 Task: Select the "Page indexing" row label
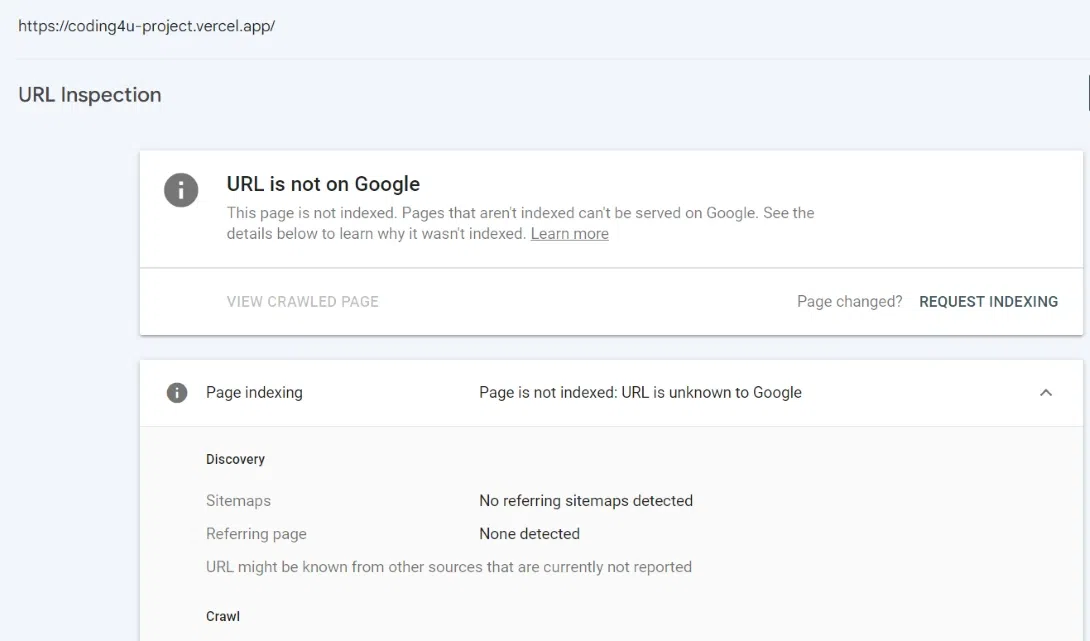(x=254, y=393)
